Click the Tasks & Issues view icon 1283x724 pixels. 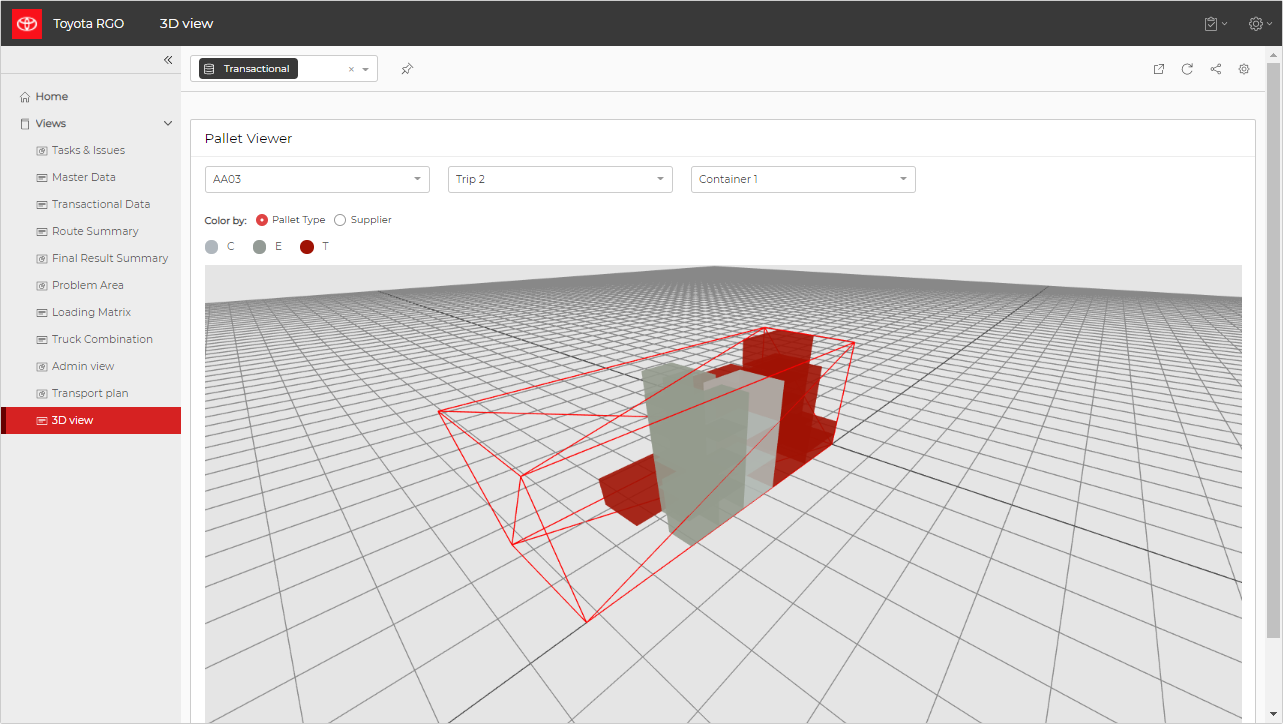42,151
